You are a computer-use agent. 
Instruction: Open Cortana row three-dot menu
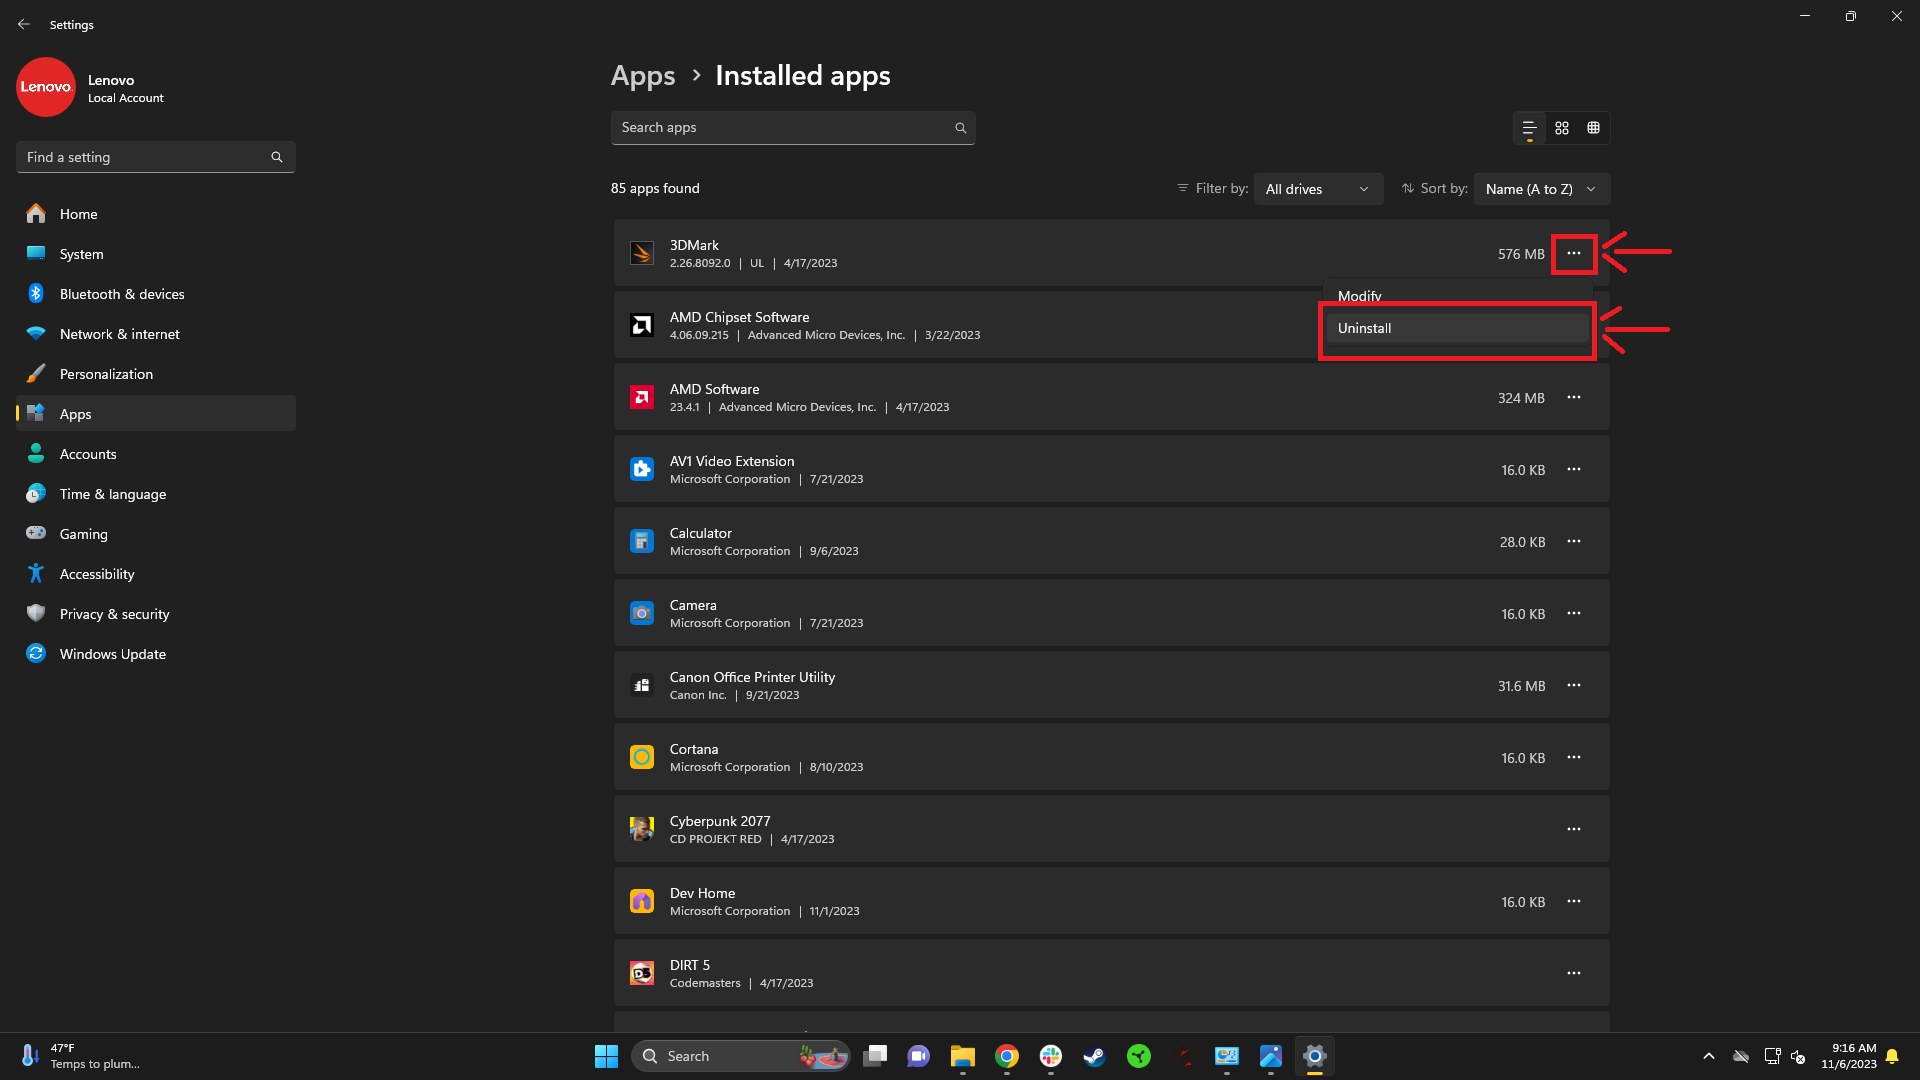pos(1573,758)
